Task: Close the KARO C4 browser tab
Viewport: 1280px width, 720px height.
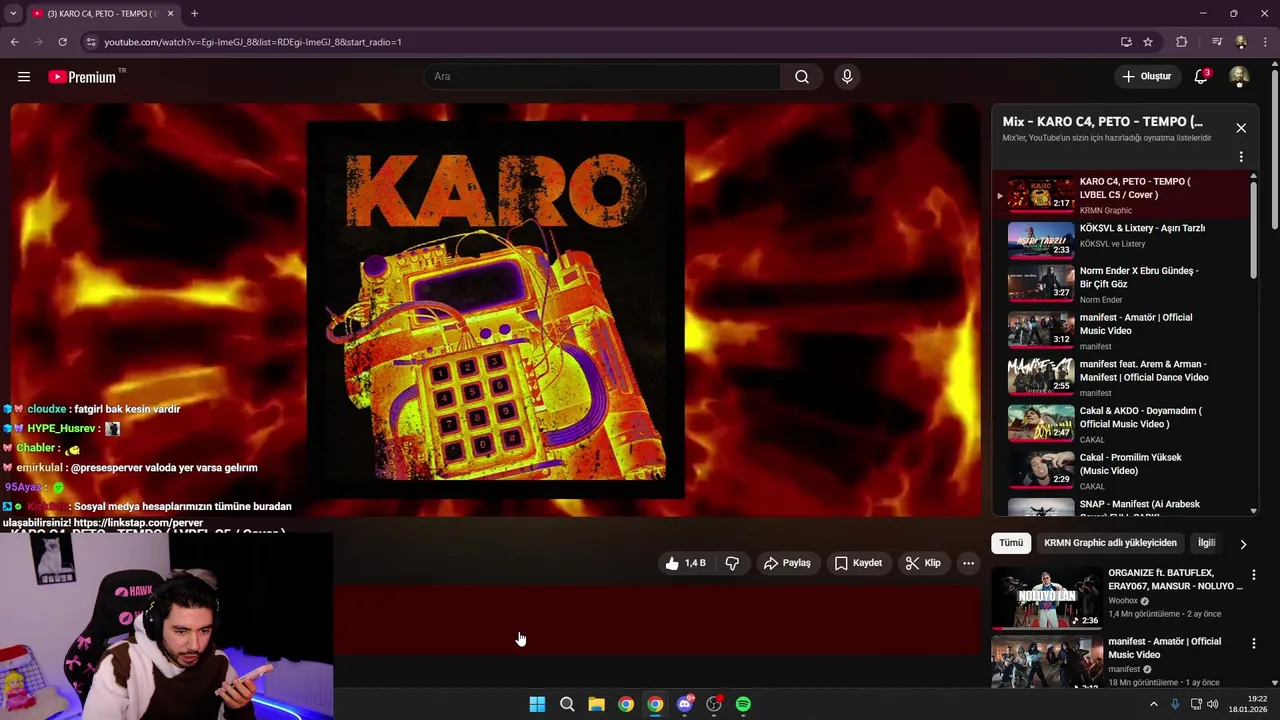Action: coord(170,13)
